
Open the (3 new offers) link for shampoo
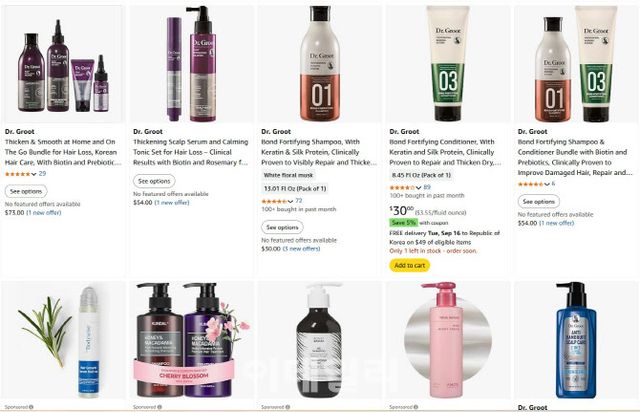[x=302, y=249]
